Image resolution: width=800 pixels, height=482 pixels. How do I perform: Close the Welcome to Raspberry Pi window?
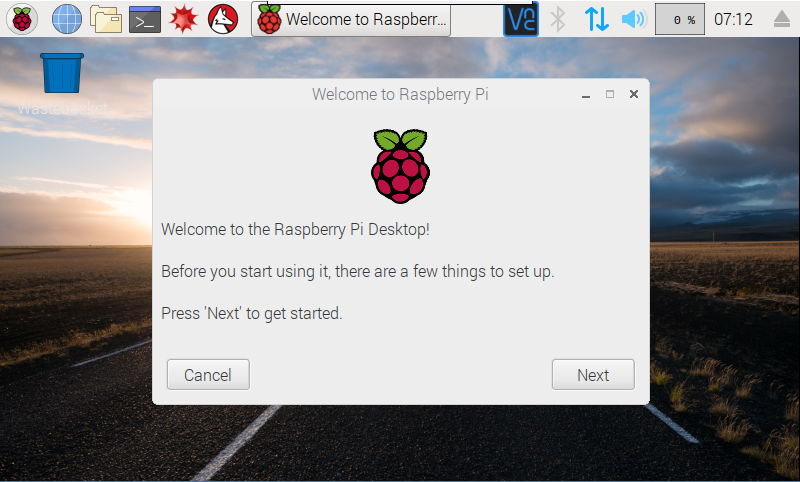[634, 94]
